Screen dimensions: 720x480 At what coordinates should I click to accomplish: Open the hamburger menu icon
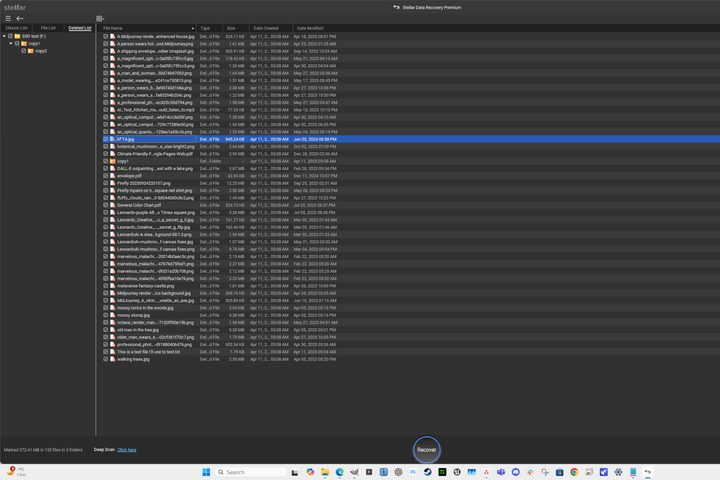pyautogui.click(x=8, y=18)
